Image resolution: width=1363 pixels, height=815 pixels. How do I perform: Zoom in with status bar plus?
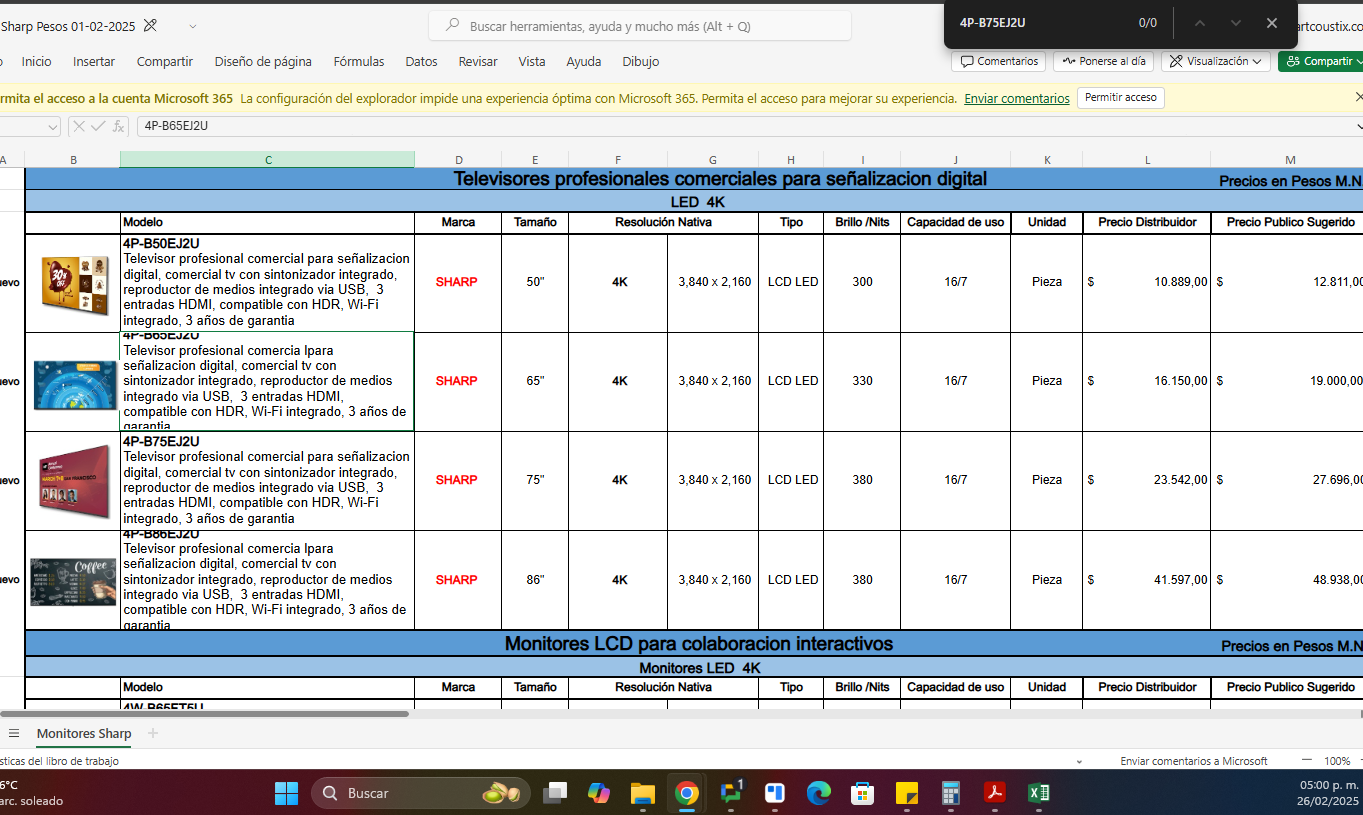coord(1359,761)
